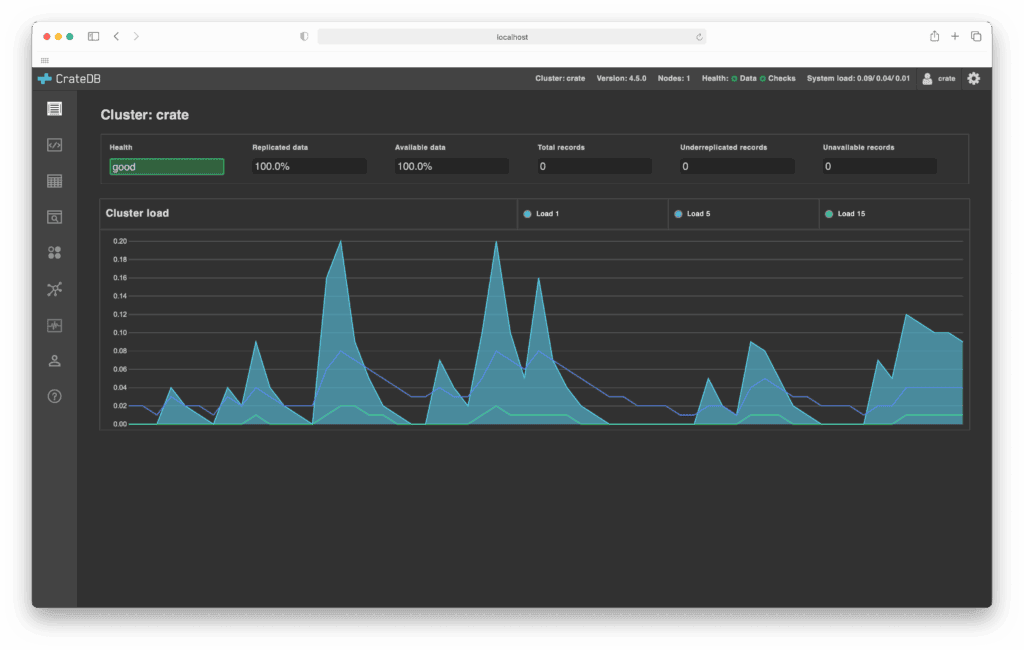Open the Shards panel
The width and height of the screenshot is (1024, 650).
coord(54,252)
